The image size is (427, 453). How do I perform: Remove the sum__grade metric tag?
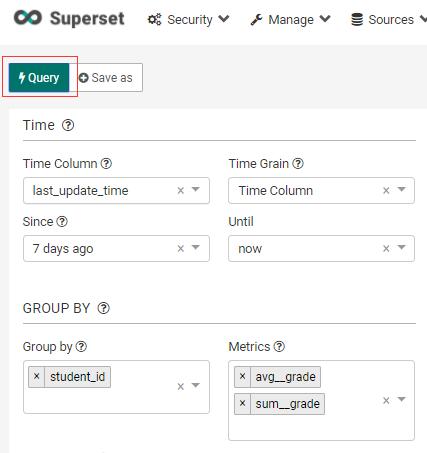tap(242, 404)
